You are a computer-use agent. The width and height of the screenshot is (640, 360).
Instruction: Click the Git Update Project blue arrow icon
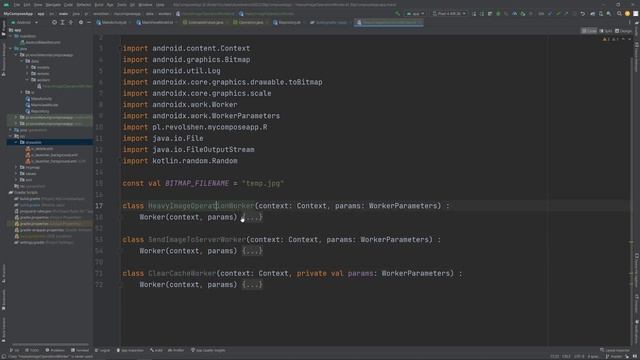[x=549, y=13]
